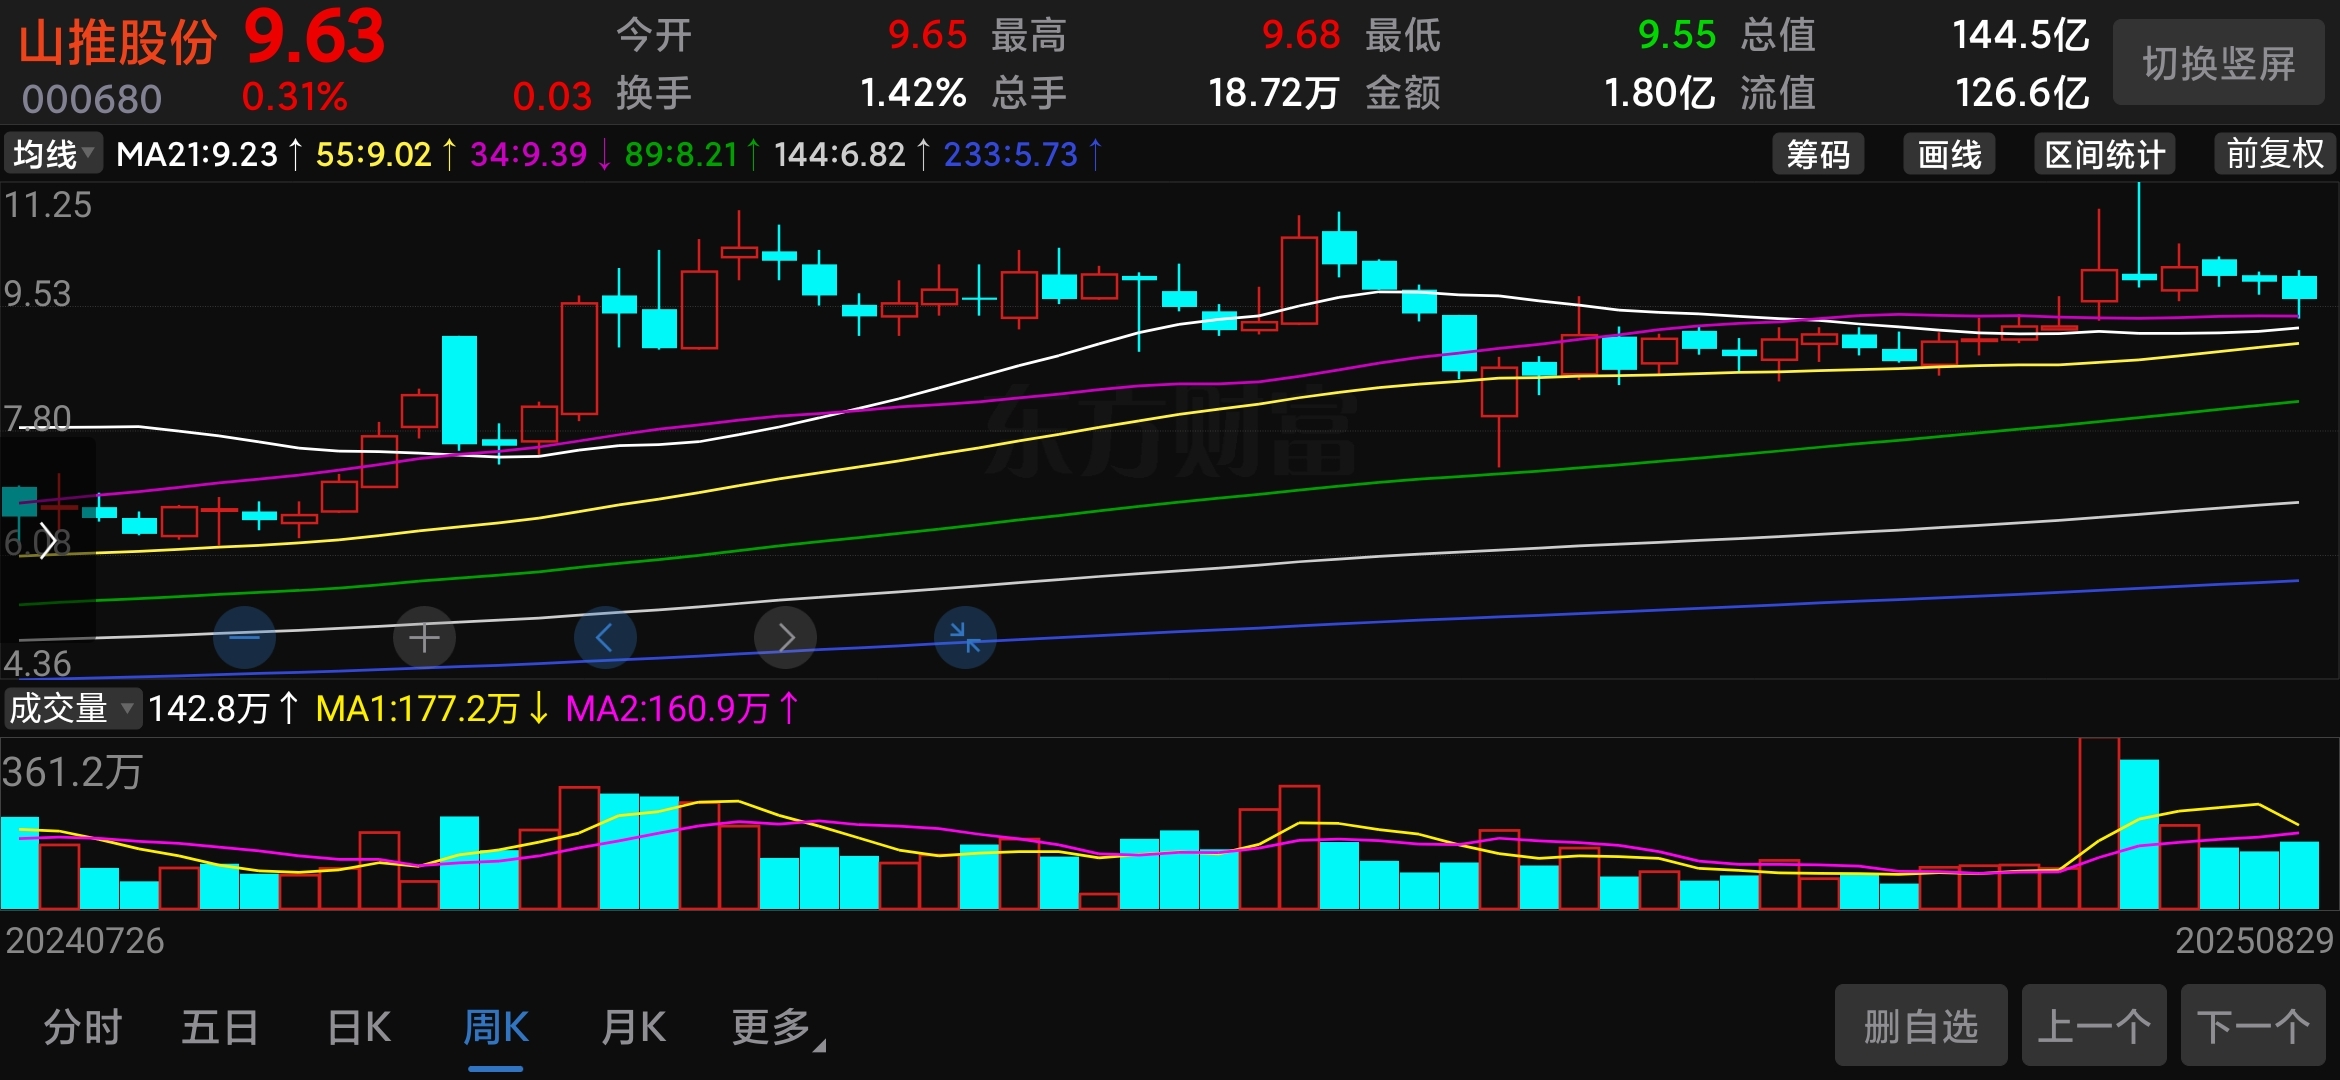Tap the opening price 9.65
This screenshot has height=1080, width=2340.
927,35
